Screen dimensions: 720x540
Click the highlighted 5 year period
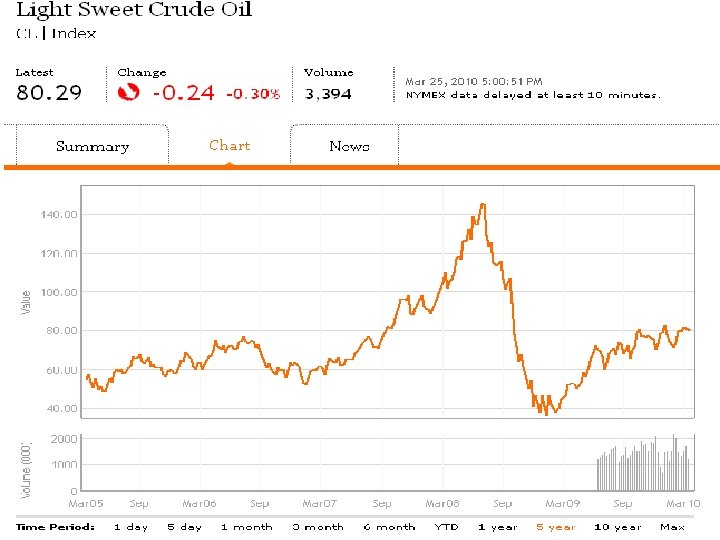tap(555, 527)
